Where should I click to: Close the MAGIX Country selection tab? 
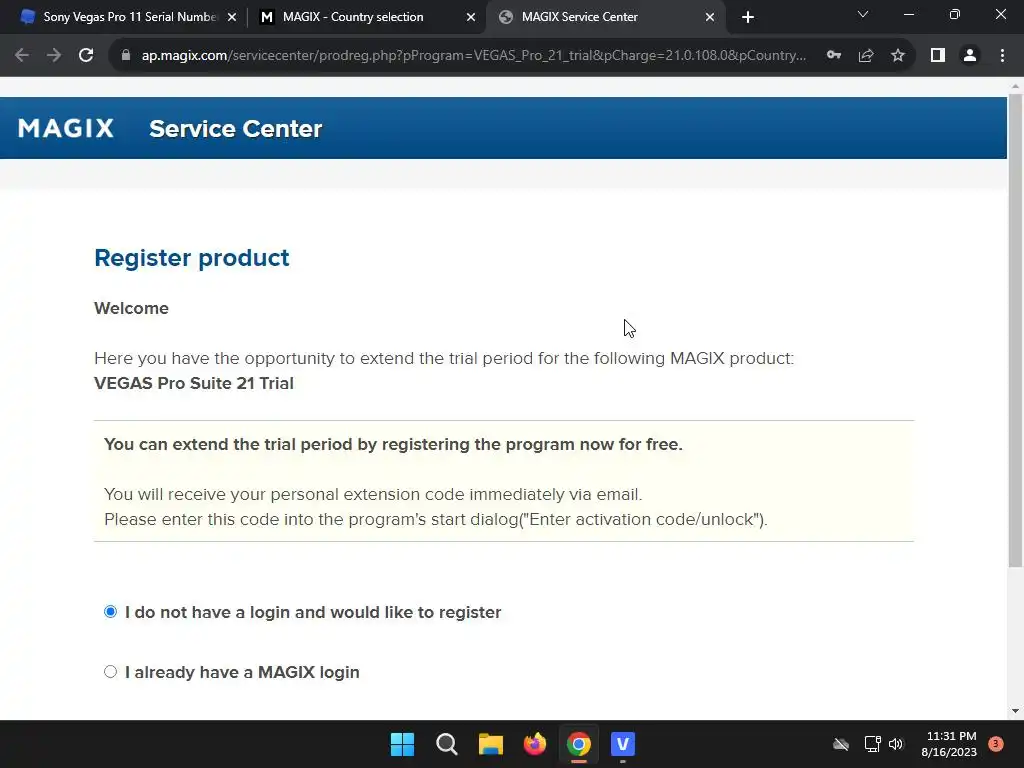click(471, 17)
